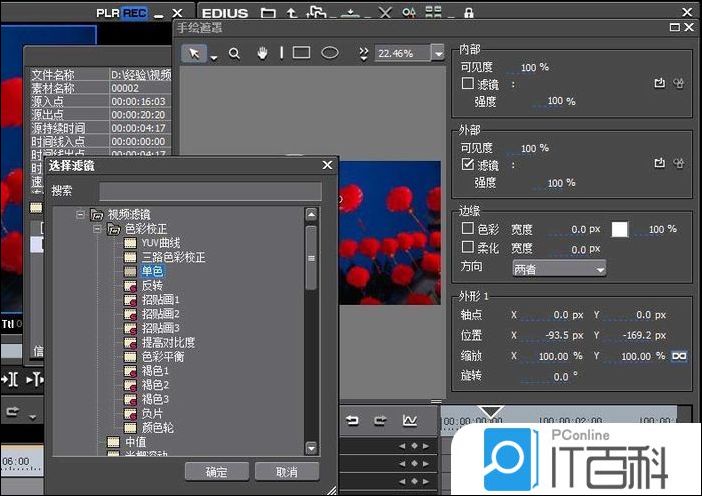Viewport: 702px width, 496px height.
Task: Open the 22.46% zoom level dropdown
Action: tap(437, 53)
